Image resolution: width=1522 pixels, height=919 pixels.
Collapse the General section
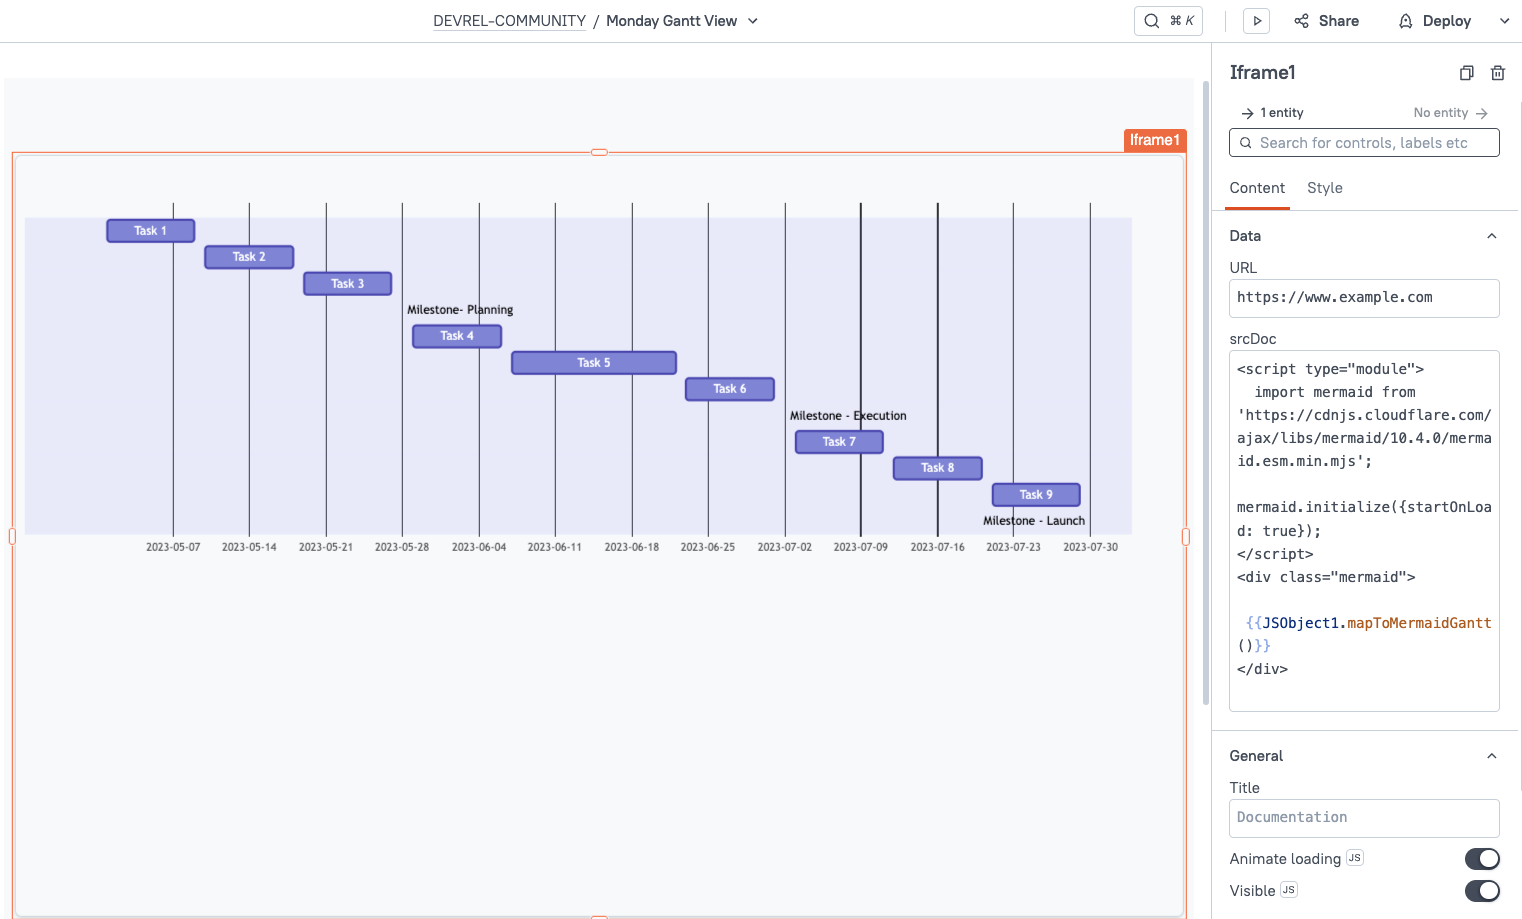[1491, 755]
